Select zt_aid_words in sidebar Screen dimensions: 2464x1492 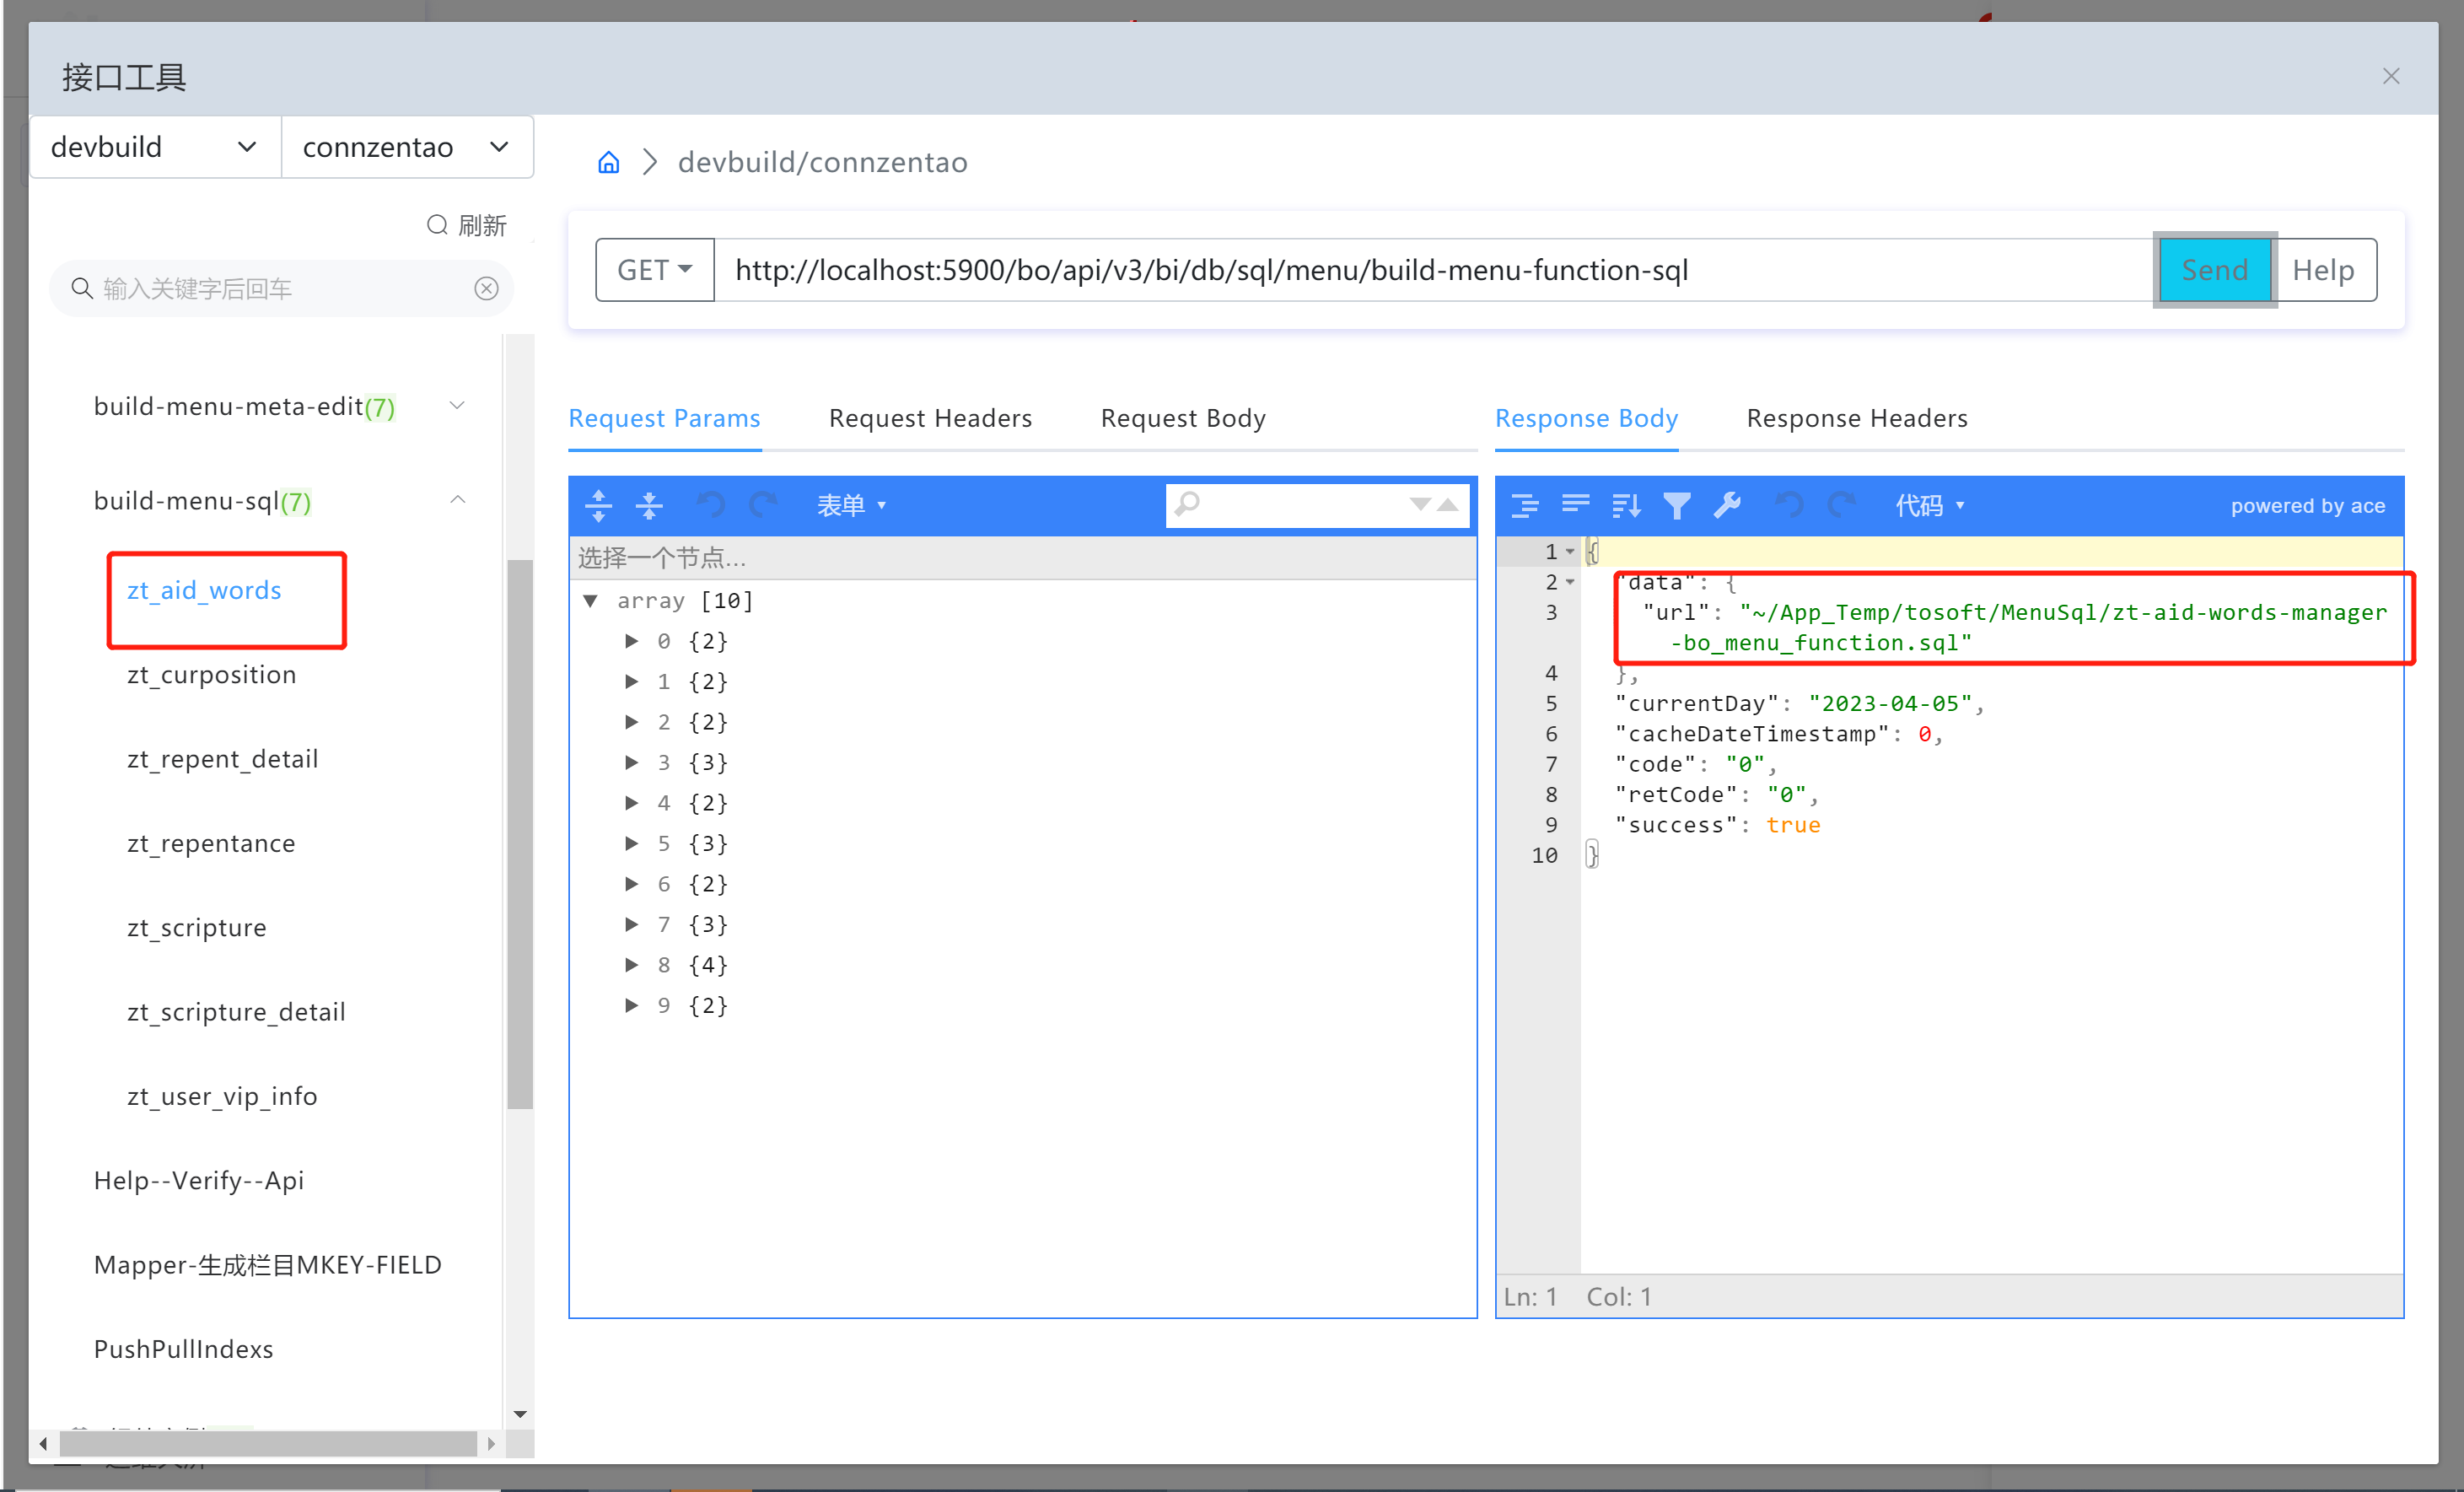coord(204,590)
